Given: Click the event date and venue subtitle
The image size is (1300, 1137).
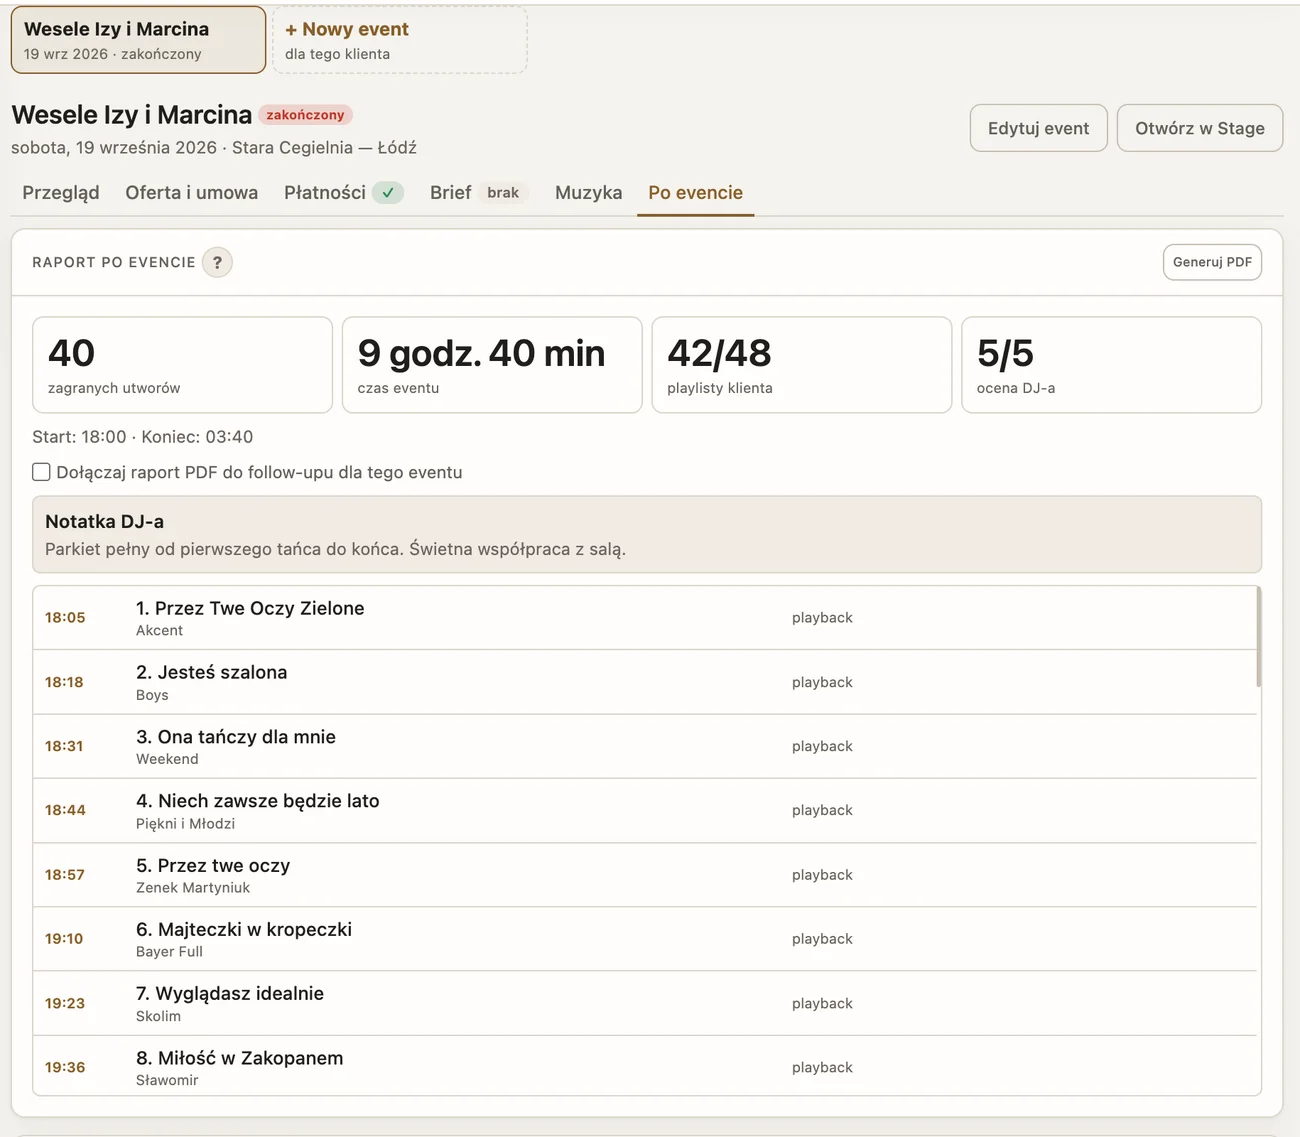Looking at the screenshot, I should point(214,148).
